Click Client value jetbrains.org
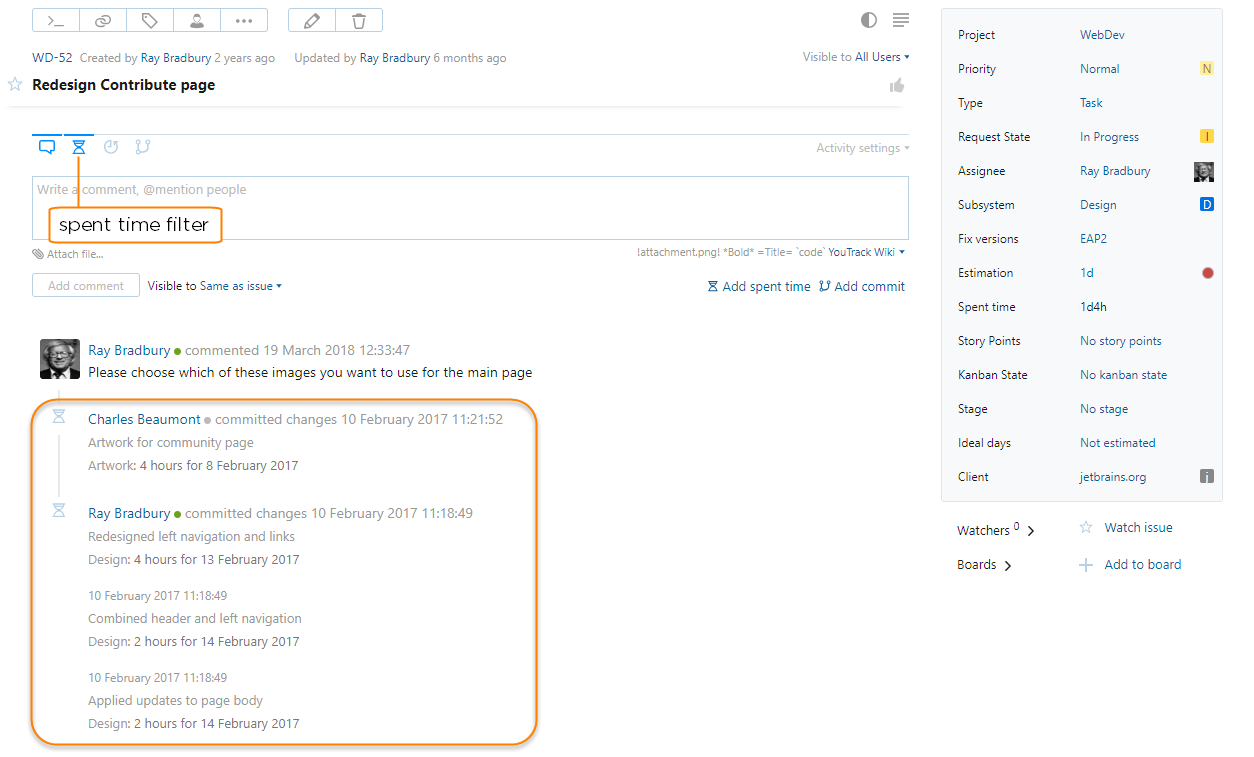The height and width of the screenshot is (757, 1254). (1113, 477)
